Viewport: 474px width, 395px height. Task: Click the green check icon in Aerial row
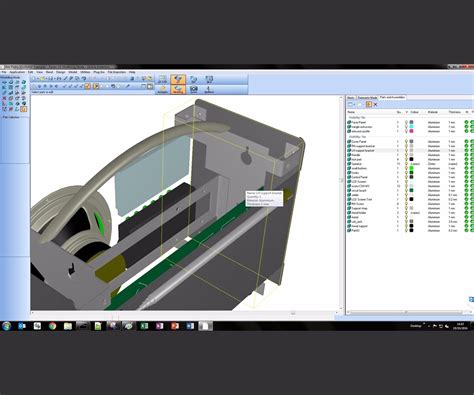[x=466, y=217]
